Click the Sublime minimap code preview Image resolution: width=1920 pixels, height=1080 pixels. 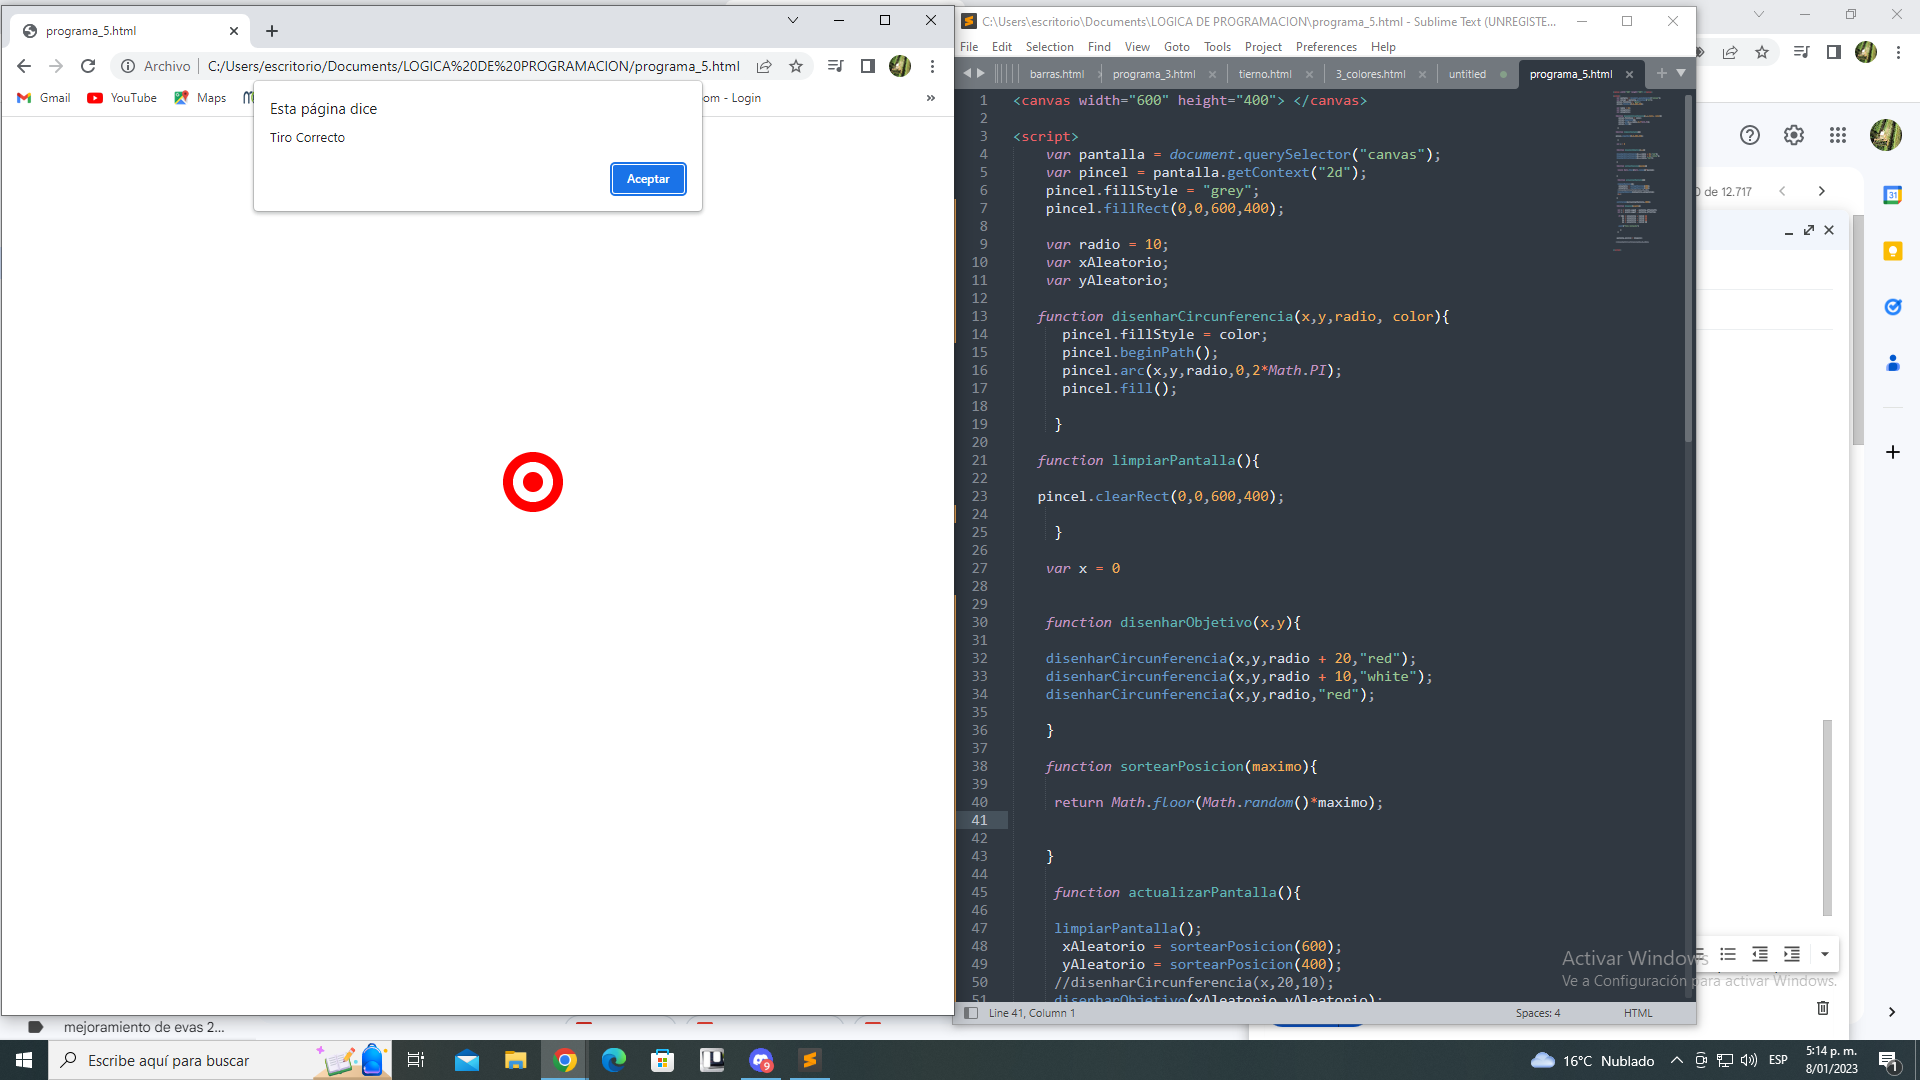coord(1640,170)
